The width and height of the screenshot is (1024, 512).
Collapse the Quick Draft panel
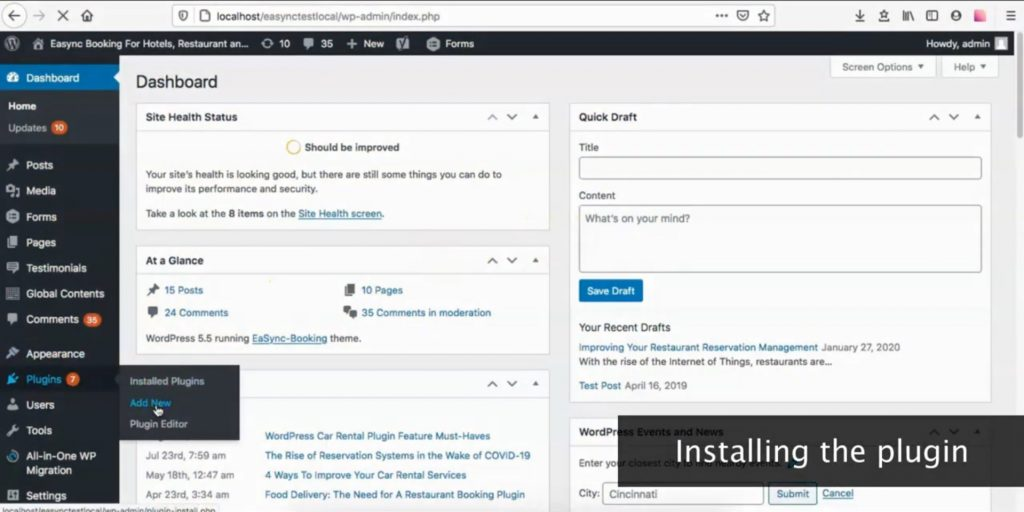pyautogui.click(x=978, y=117)
